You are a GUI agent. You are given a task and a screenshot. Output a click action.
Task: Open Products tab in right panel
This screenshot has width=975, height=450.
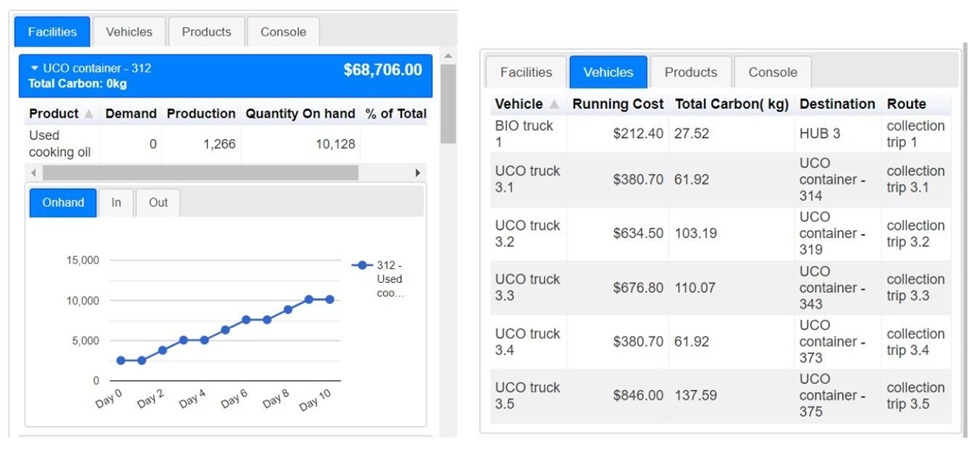[691, 72]
